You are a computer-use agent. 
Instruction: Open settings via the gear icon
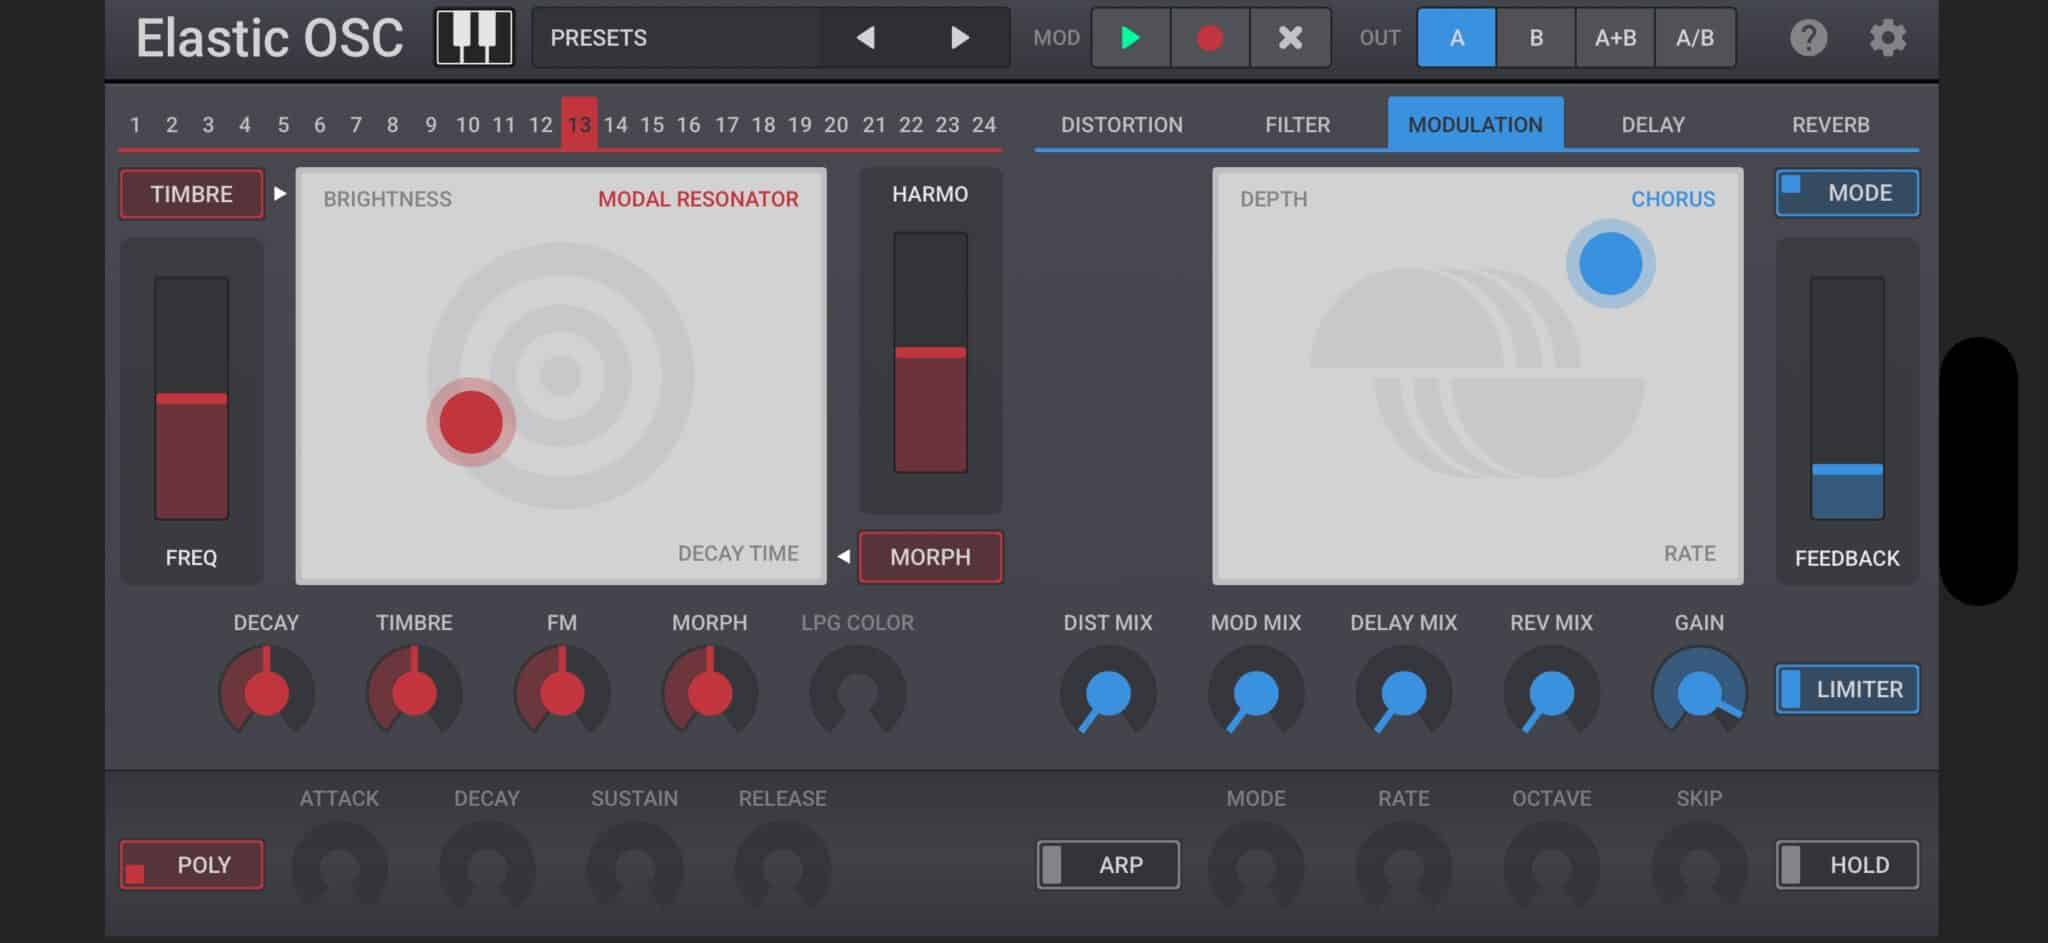tap(1887, 38)
